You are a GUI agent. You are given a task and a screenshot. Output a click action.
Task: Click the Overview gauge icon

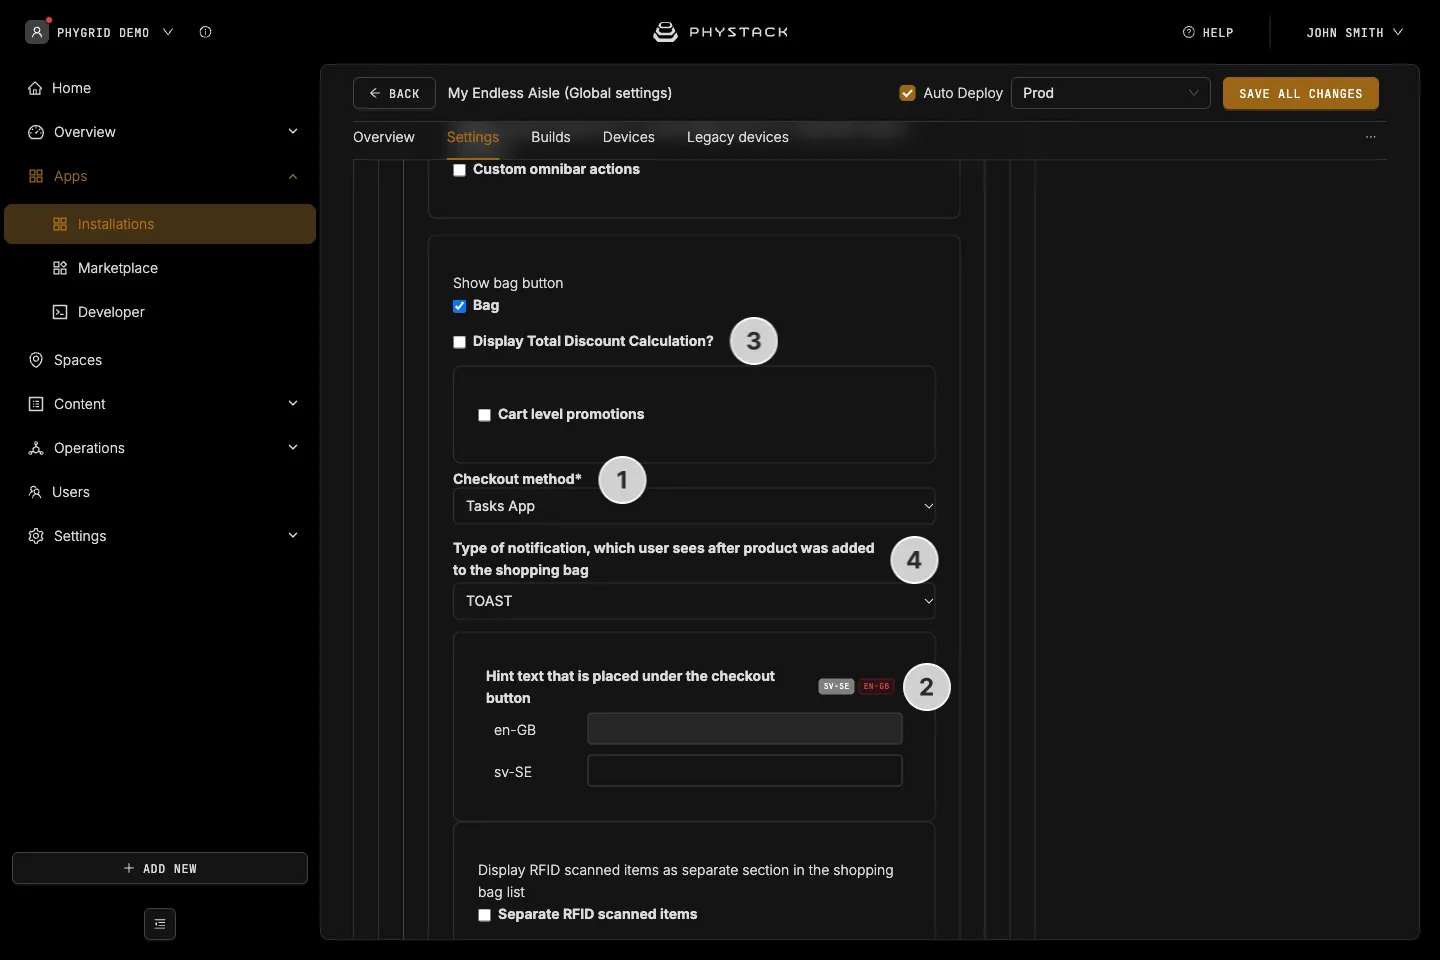[36, 132]
